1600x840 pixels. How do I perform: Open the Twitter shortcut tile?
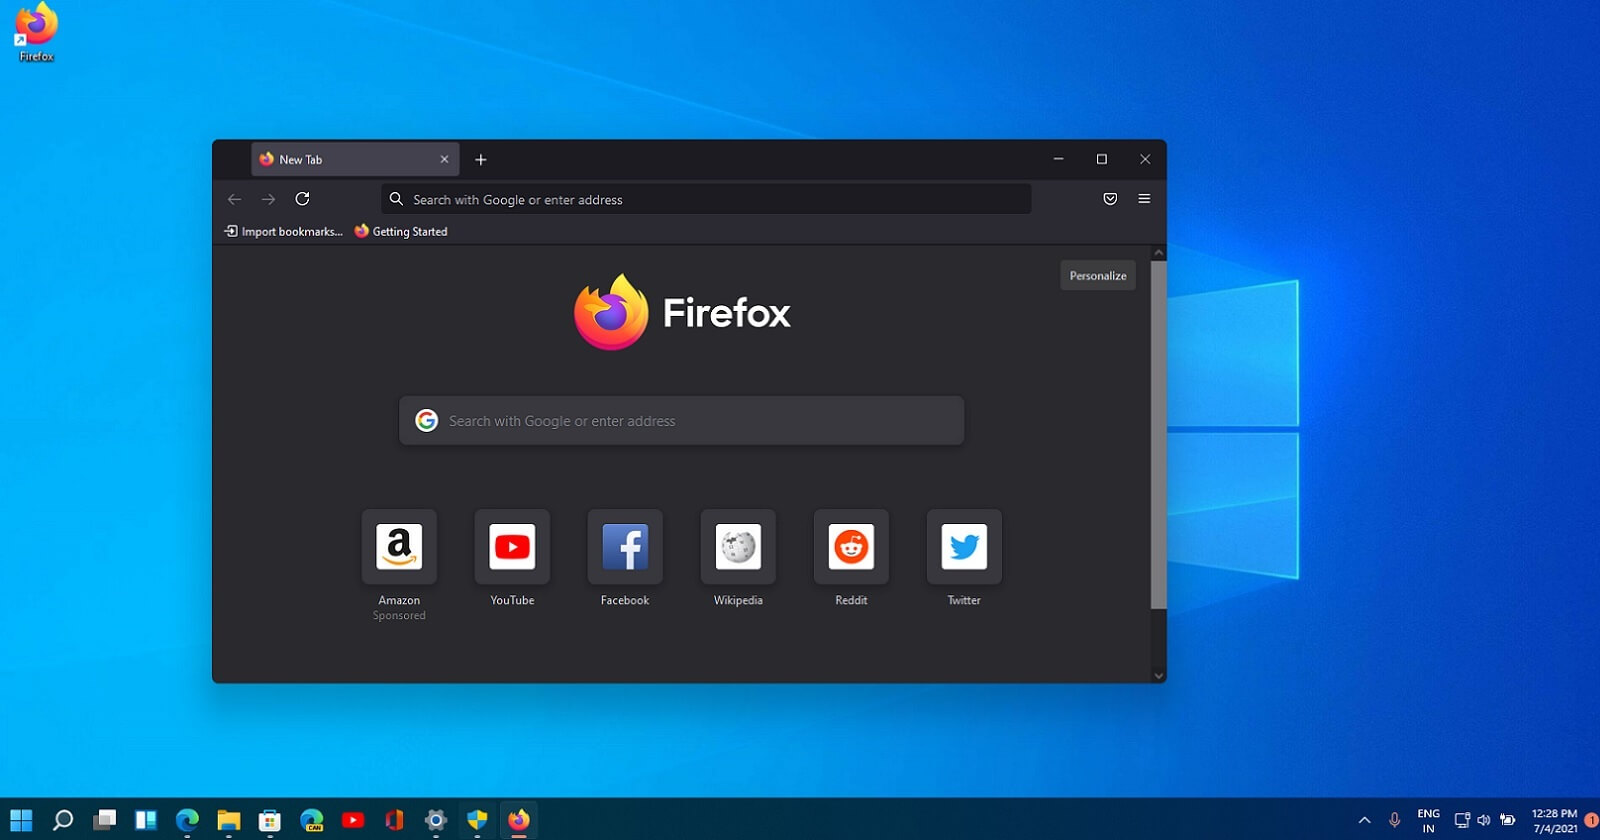tap(964, 547)
